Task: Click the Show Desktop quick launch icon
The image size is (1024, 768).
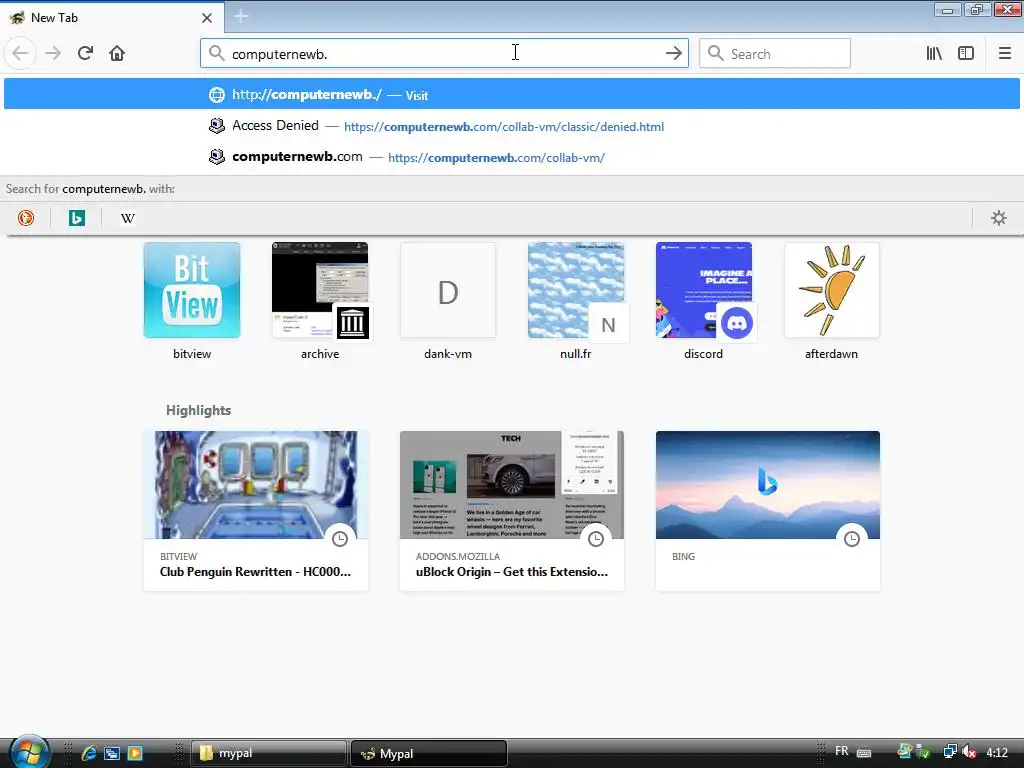Action: [x=112, y=753]
